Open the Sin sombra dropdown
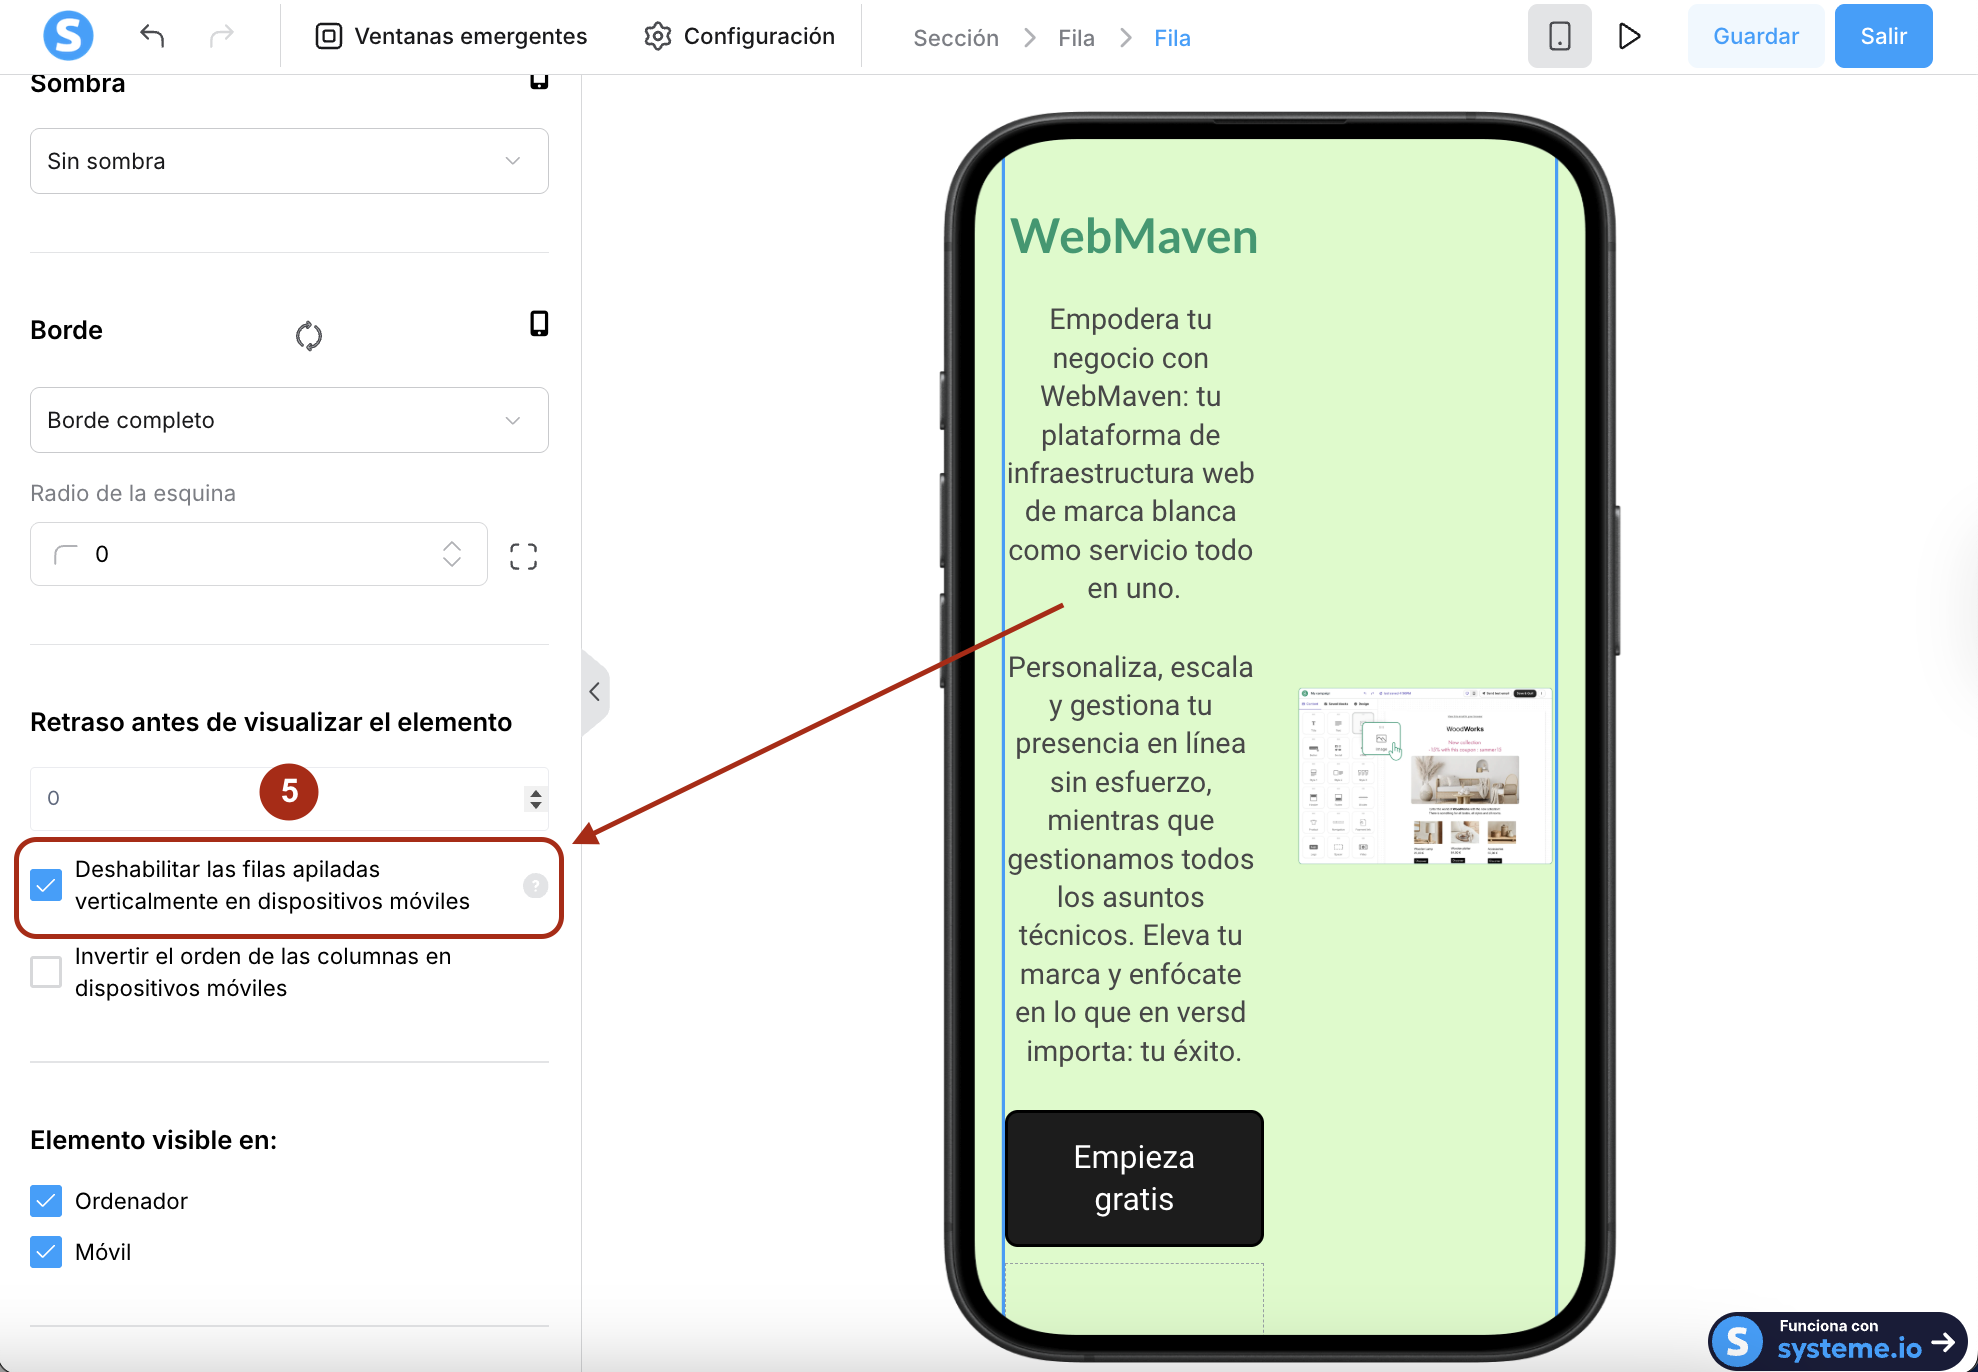This screenshot has height=1372, width=1978. 289,161
